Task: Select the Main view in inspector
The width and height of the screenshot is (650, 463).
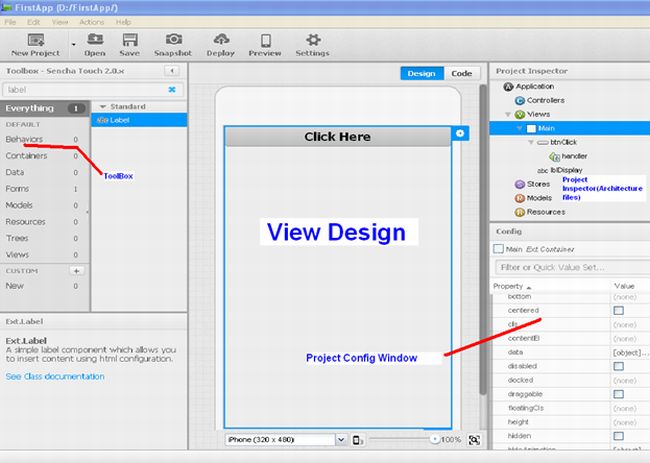Action: click(x=570, y=128)
